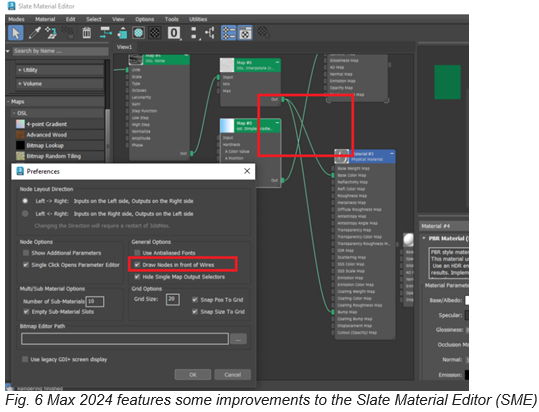Click the Select by Material icon
539x412 pixels.
(264, 33)
